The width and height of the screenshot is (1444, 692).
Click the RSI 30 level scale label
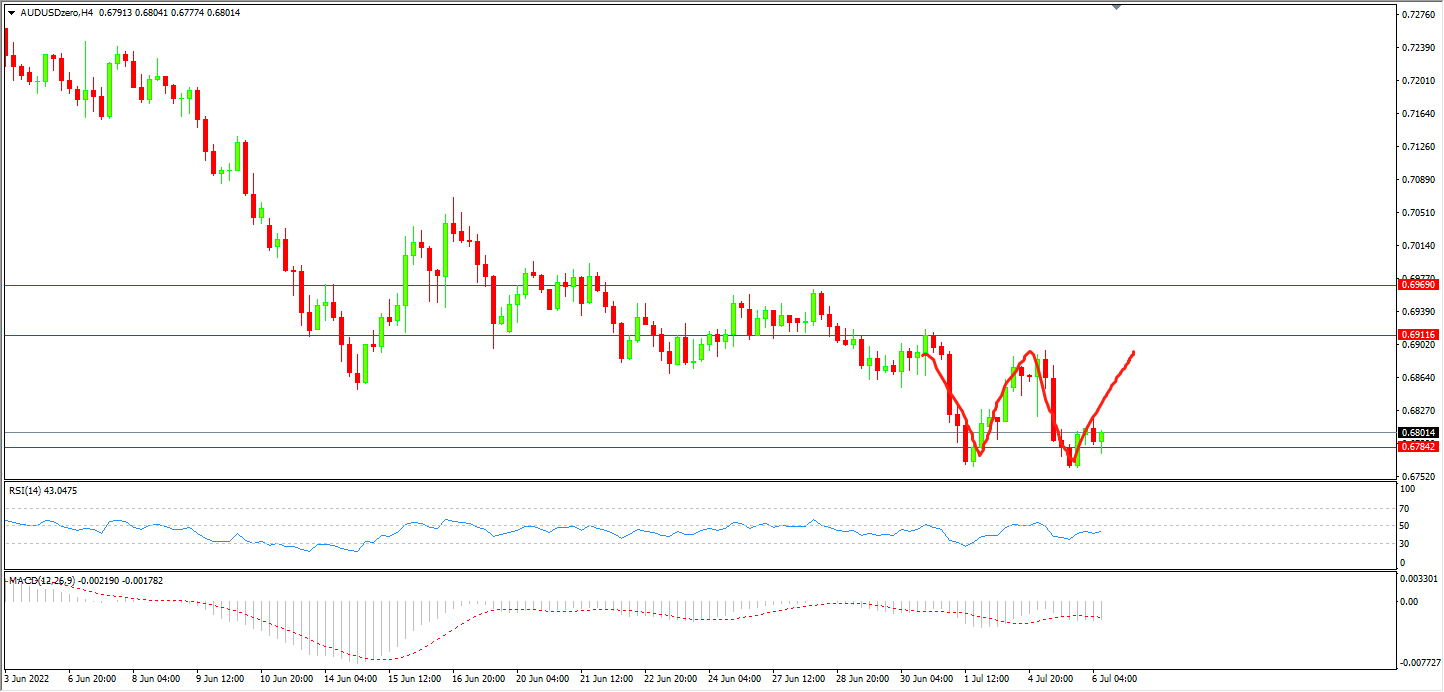1405,544
